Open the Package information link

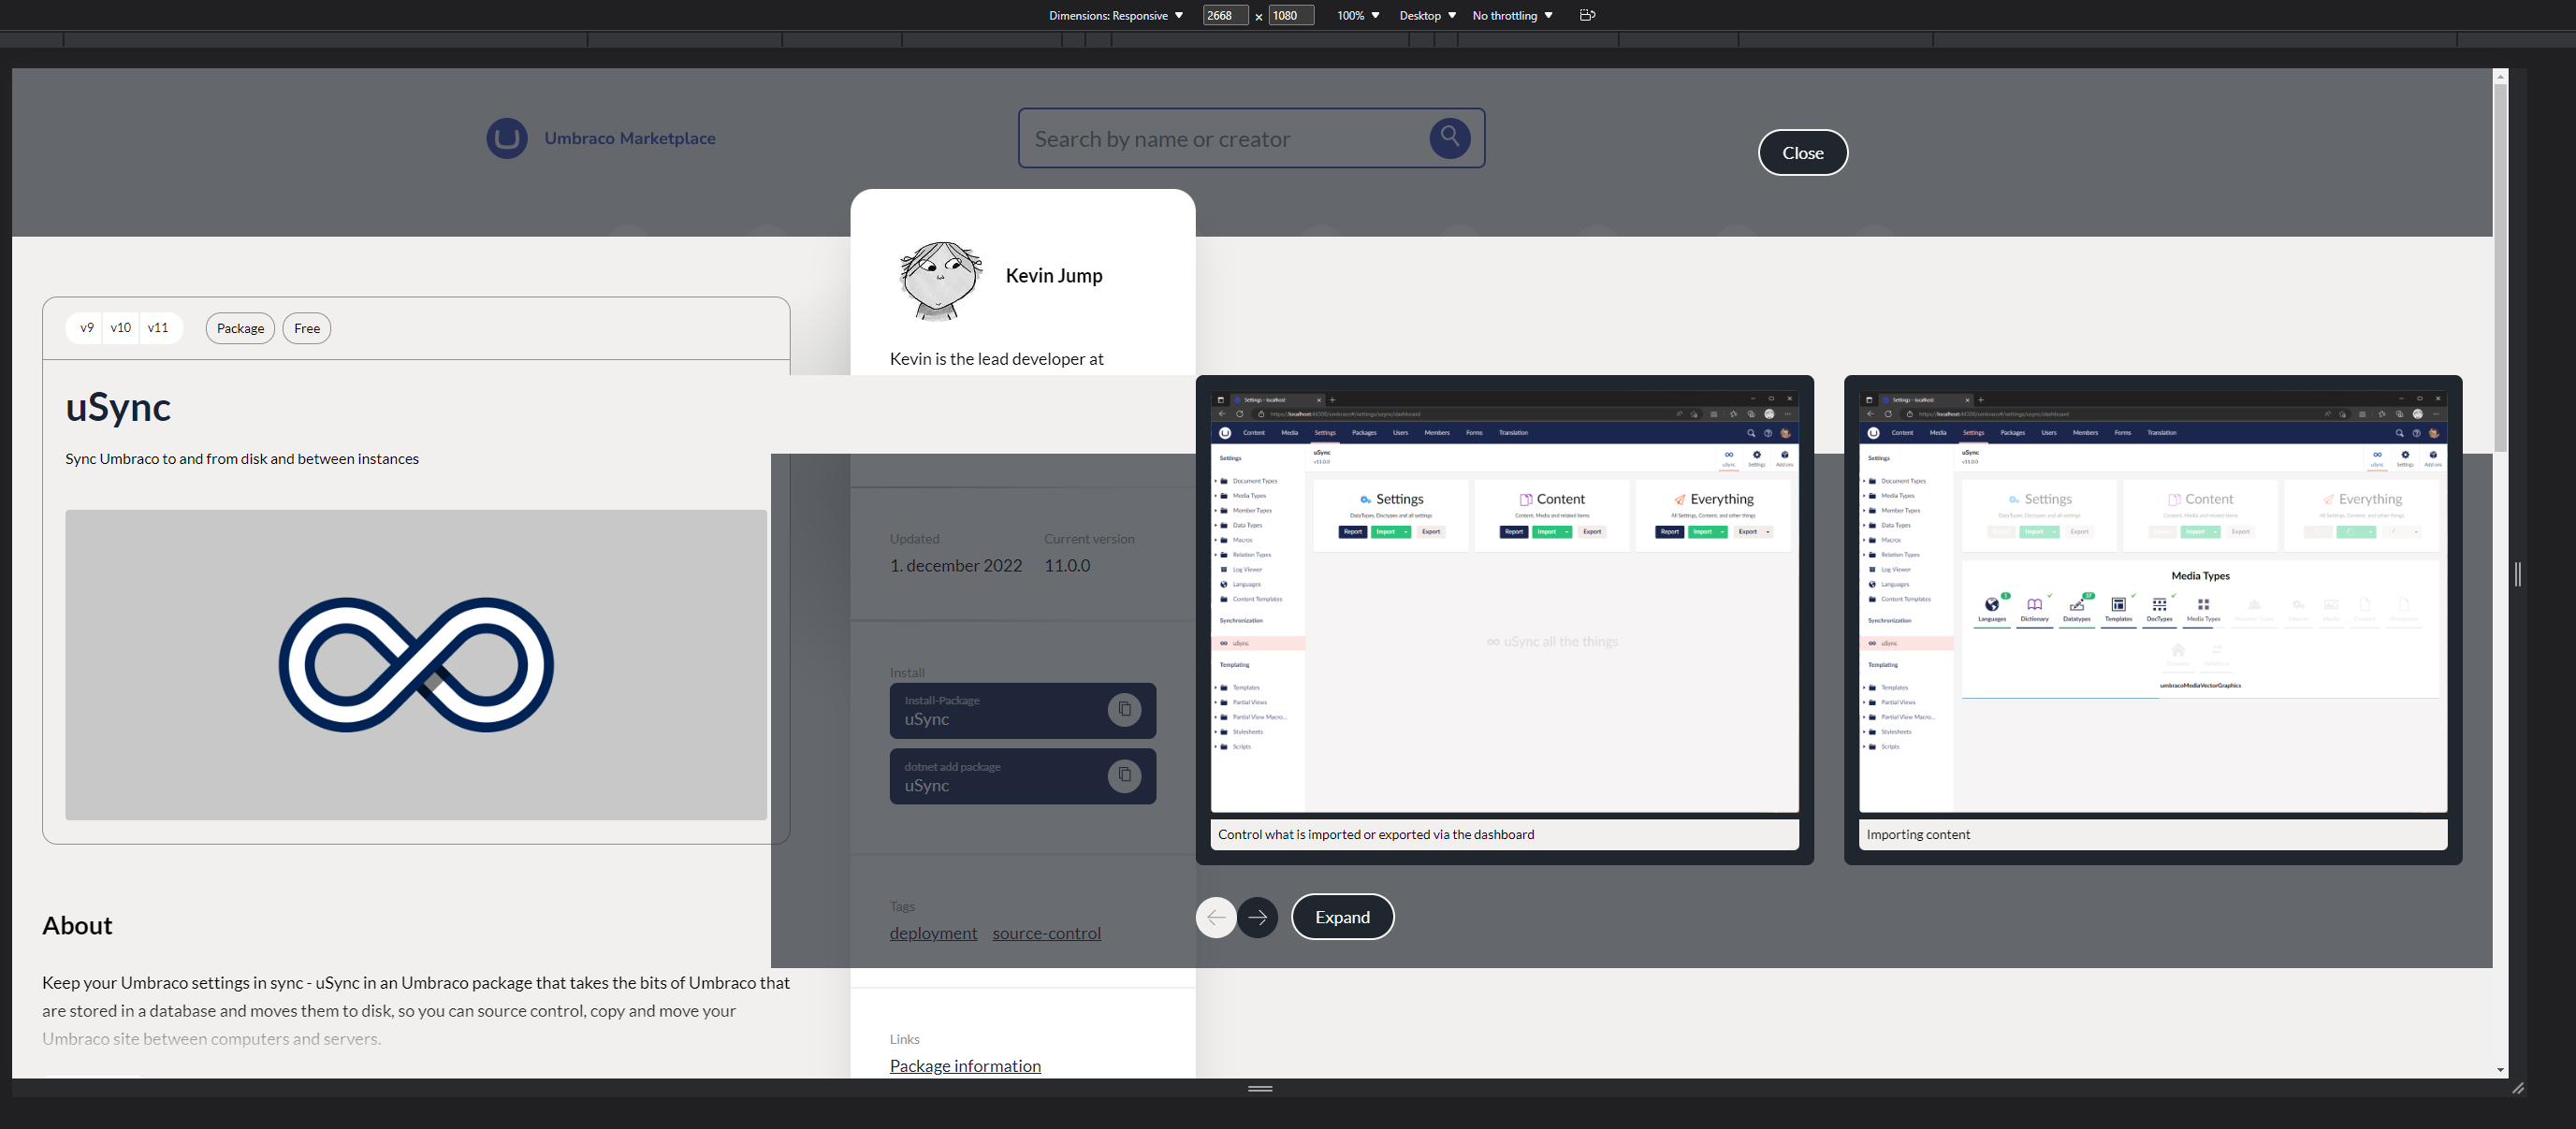point(964,1065)
